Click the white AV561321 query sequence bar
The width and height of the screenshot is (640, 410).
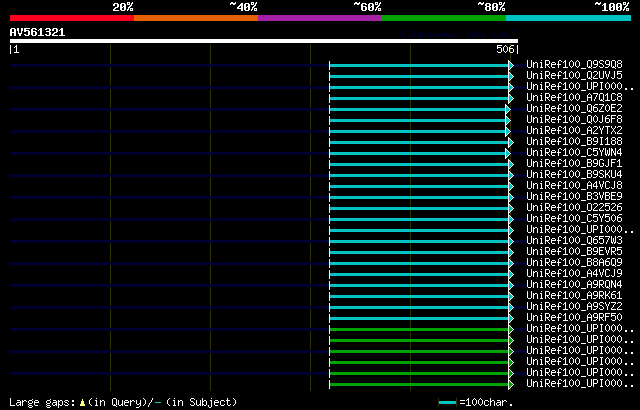264,41
